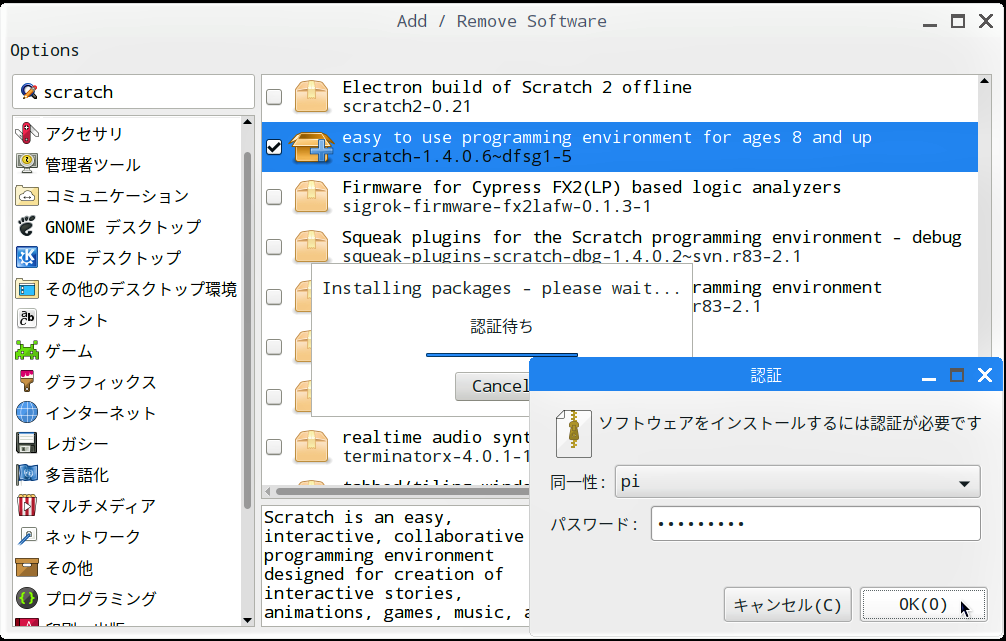
Task: Click the sigrok-firmware-fx2lafw package icon
Action: click(312, 196)
